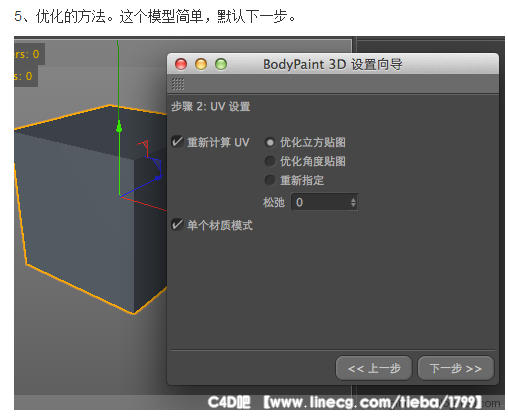
Task: Close the BodyPaint 3D 设置向导 dialog (red button)
Action: click(x=181, y=64)
